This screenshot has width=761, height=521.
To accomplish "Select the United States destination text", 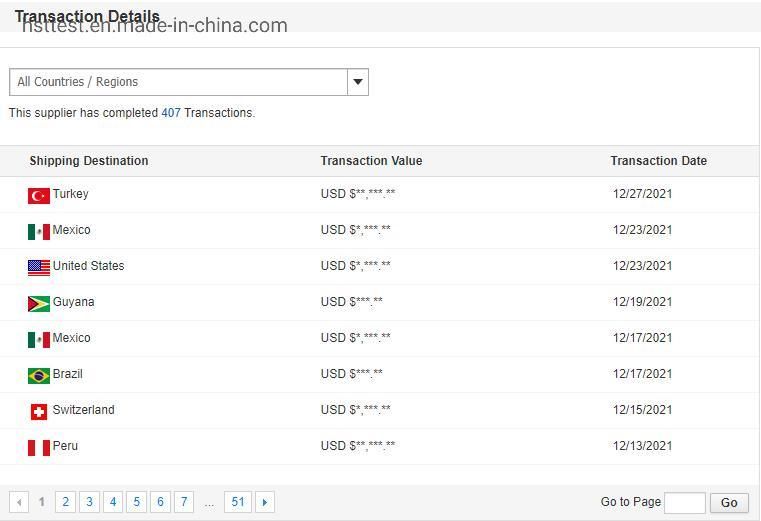I will [88, 266].
